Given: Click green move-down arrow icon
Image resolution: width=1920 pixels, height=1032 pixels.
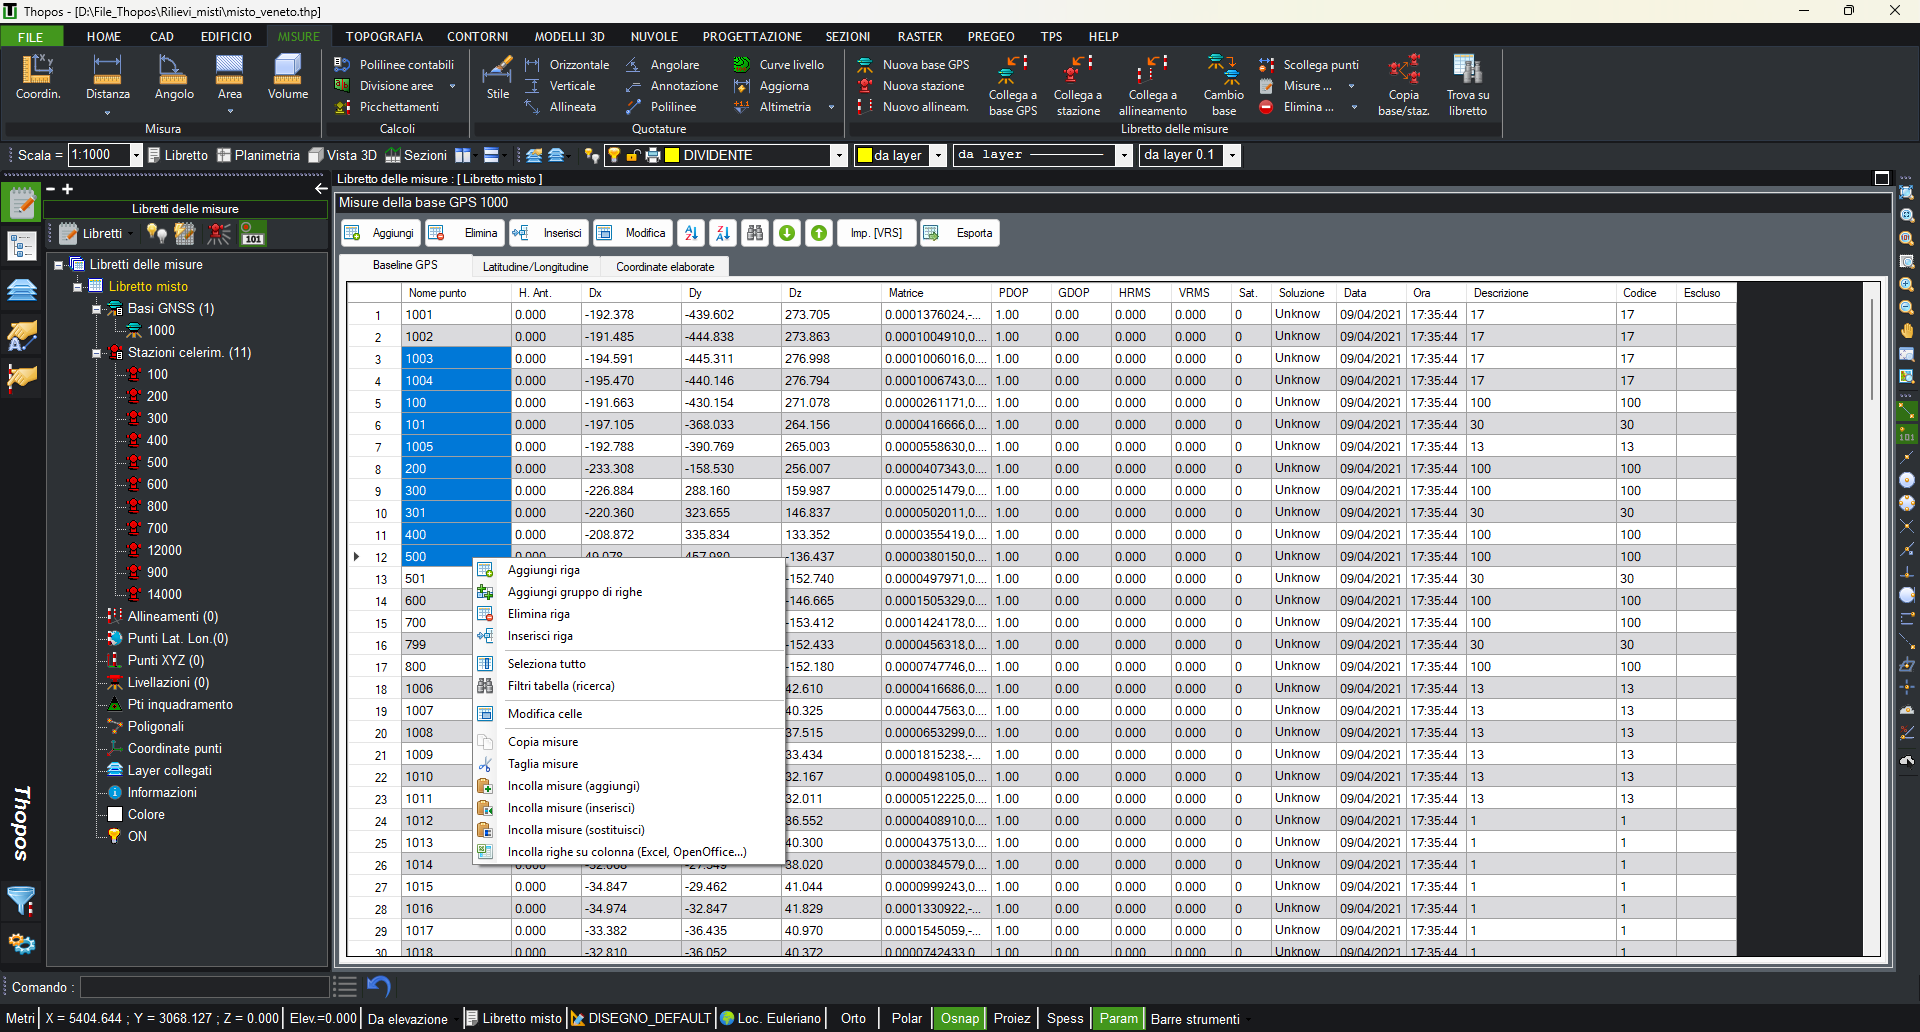Looking at the screenshot, I should pos(787,233).
